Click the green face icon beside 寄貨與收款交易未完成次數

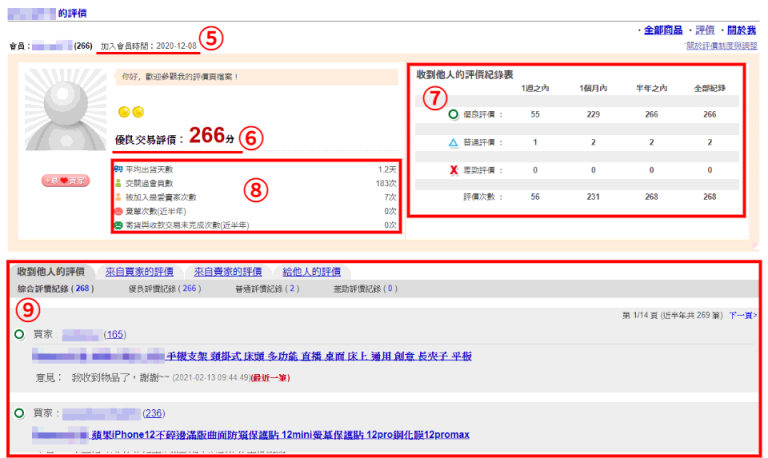[x=119, y=226]
